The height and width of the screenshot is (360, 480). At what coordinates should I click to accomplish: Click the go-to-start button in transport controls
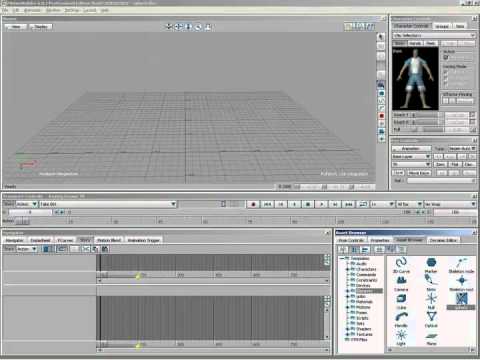click(x=267, y=204)
